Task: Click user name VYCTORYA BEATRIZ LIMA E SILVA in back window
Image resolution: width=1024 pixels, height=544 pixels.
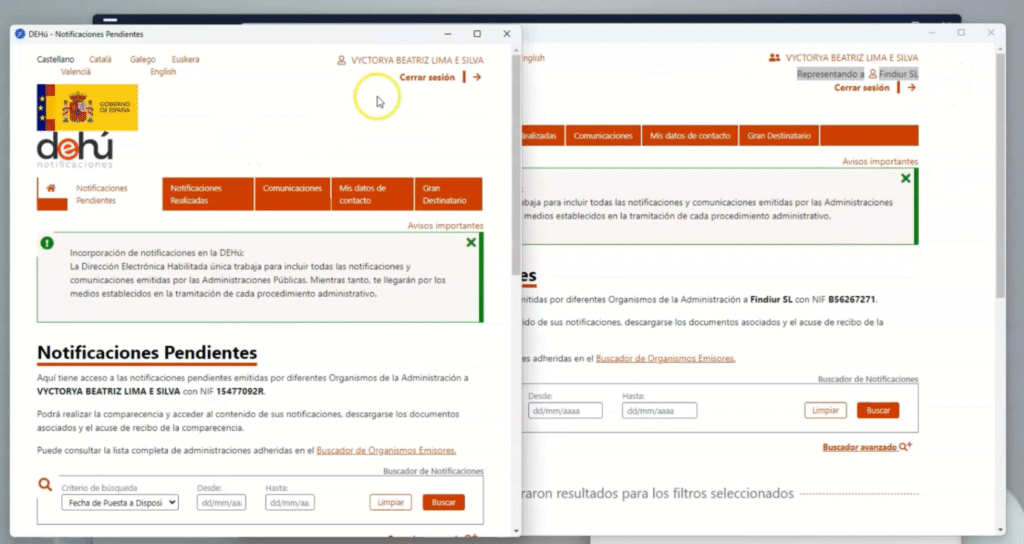Action: click(x=852, y=57)
